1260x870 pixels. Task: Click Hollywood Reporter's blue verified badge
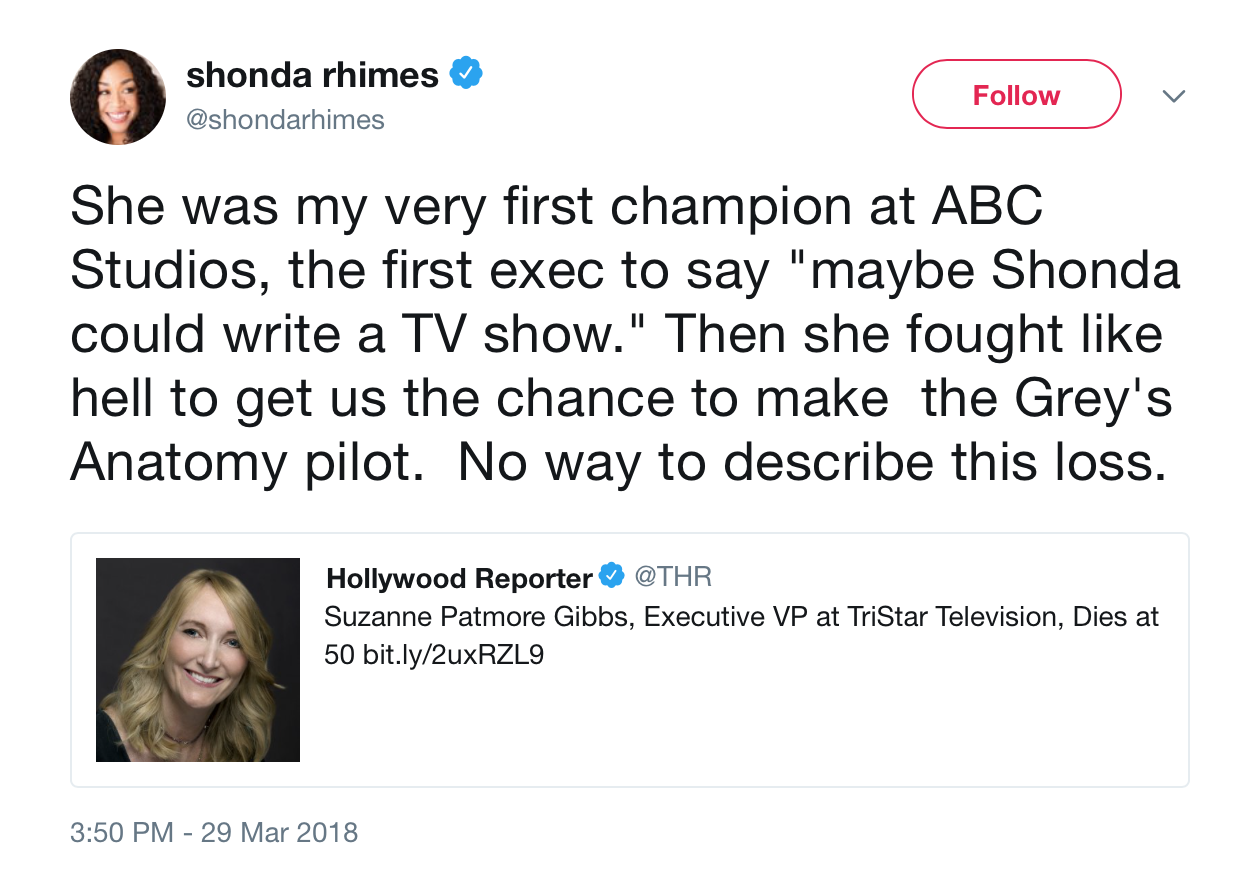[611, 575]
